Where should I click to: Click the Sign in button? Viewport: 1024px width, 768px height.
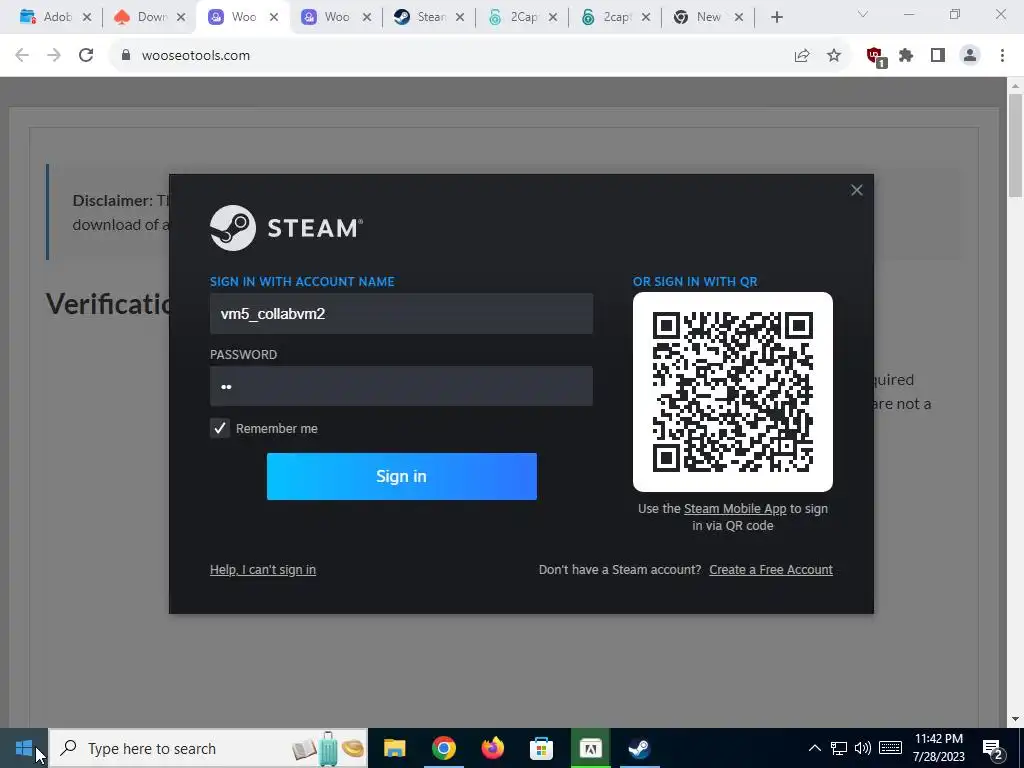point(402,476)
